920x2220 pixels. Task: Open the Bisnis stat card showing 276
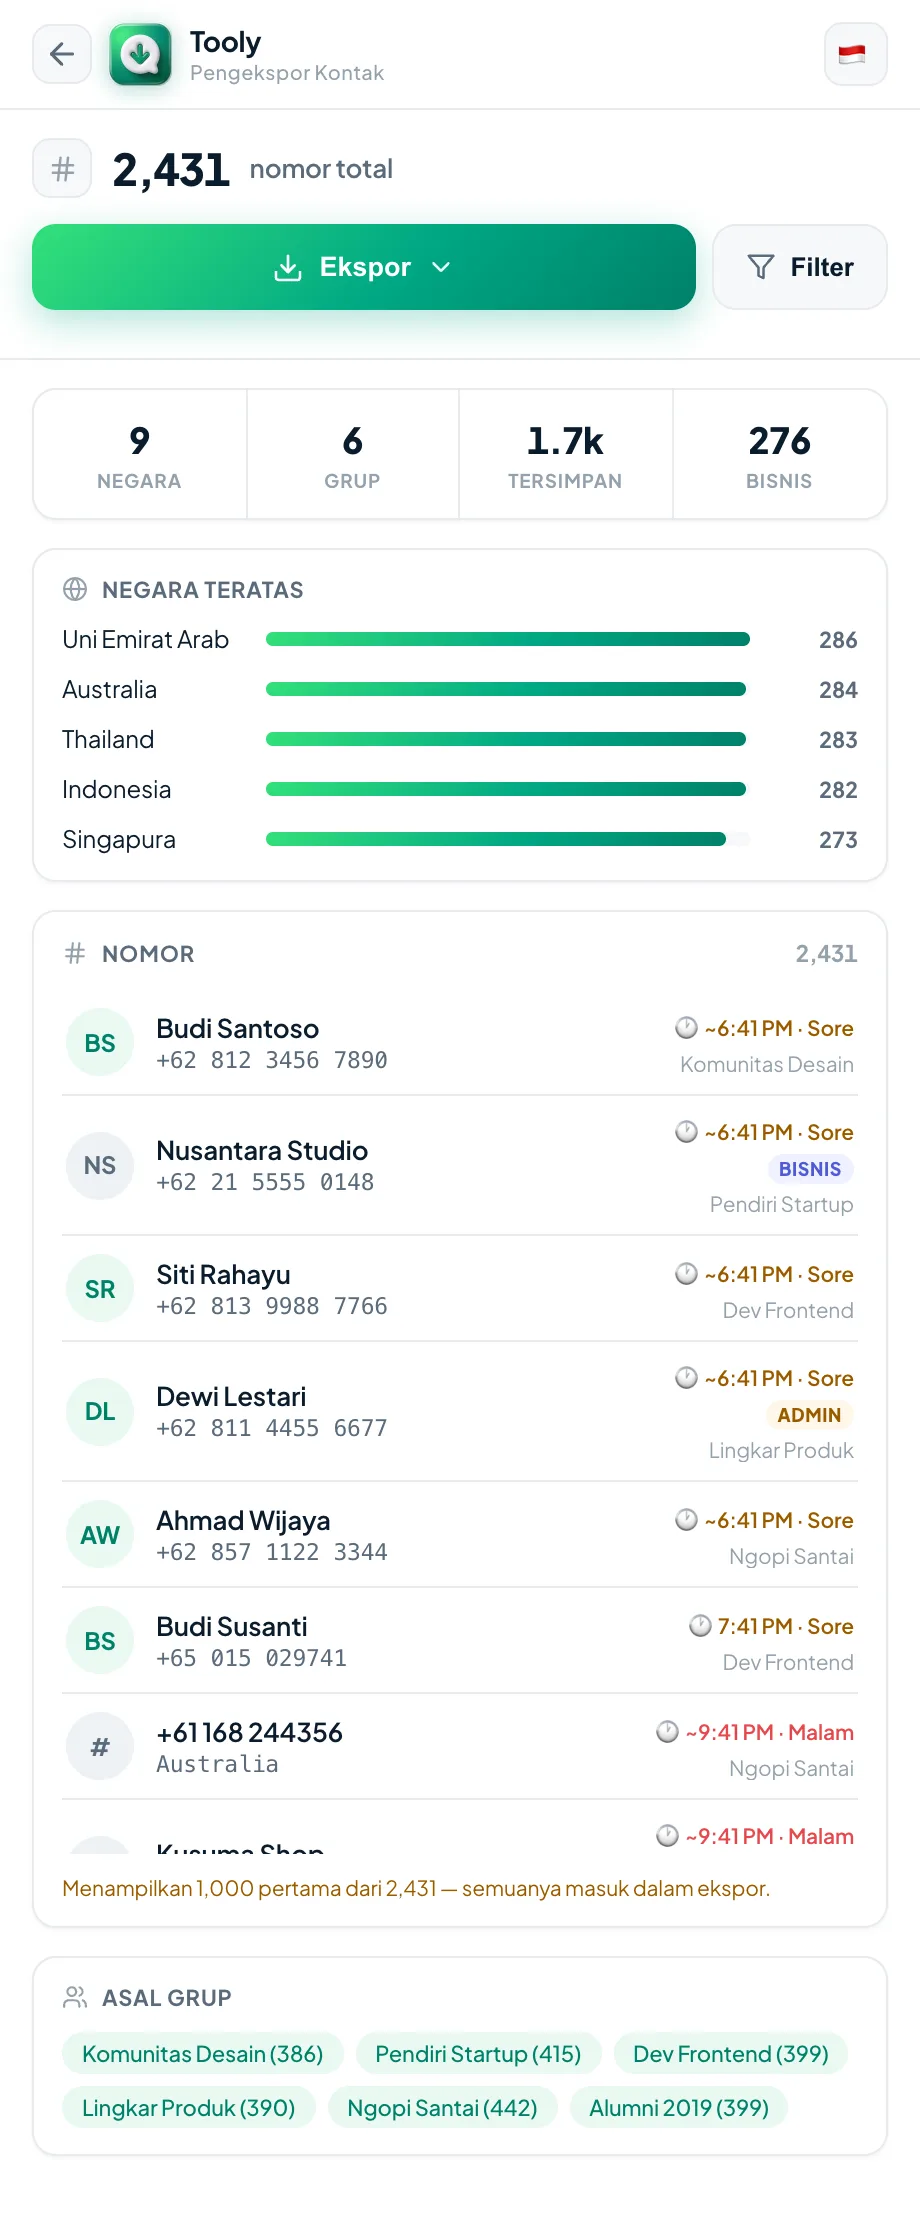pyautogui.click(x=780, y=455)
